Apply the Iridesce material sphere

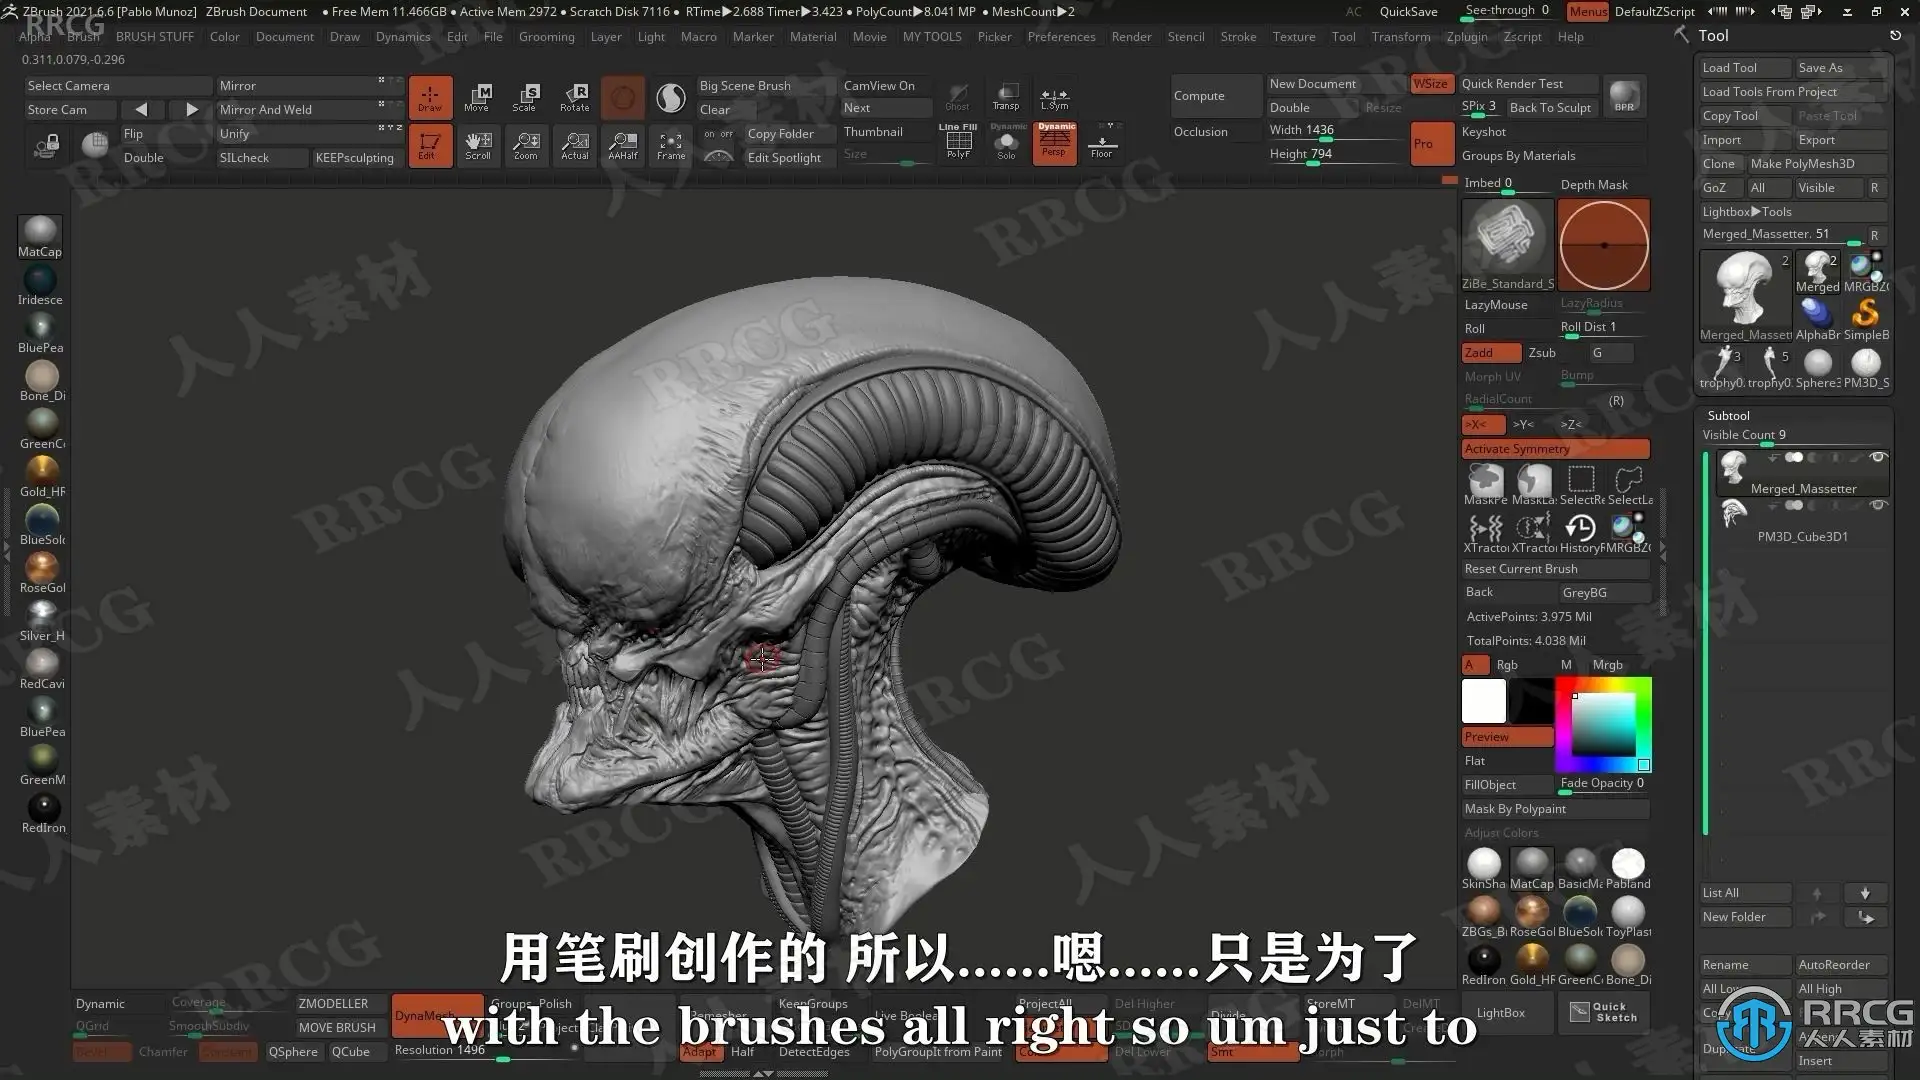pos(40,285)
